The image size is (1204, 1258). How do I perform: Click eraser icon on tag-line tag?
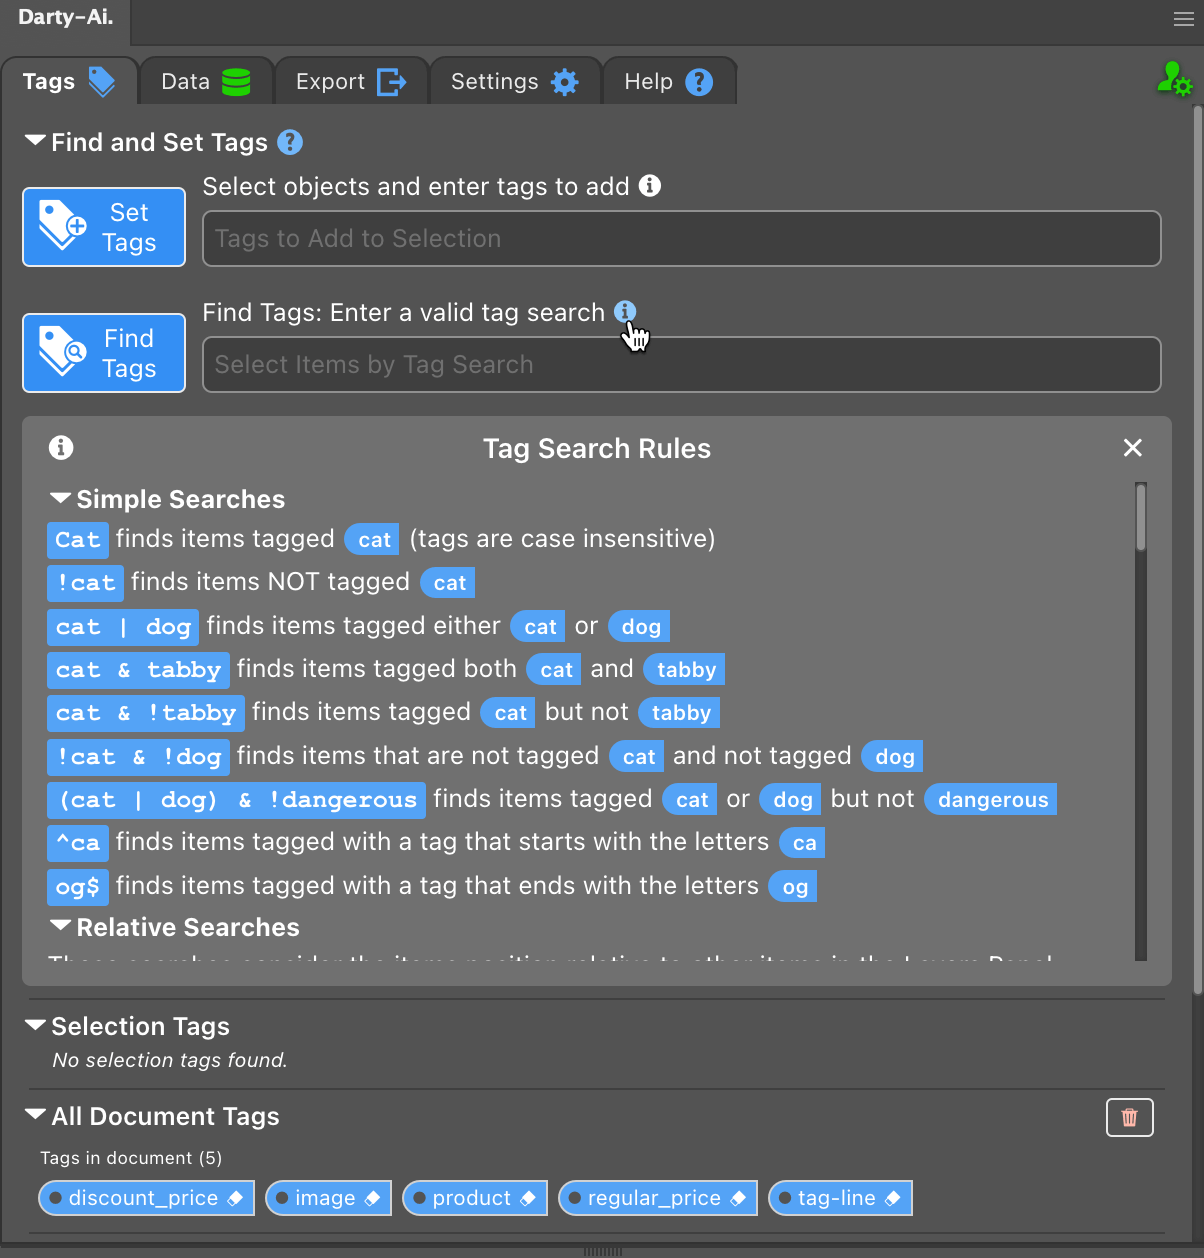tap(893, 1198)
